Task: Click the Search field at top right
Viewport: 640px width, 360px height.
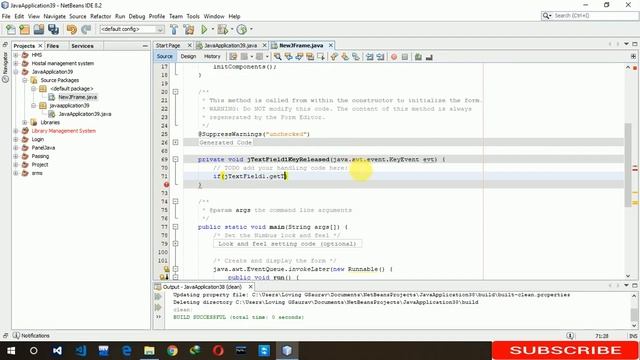Action: tap(589, 16)
